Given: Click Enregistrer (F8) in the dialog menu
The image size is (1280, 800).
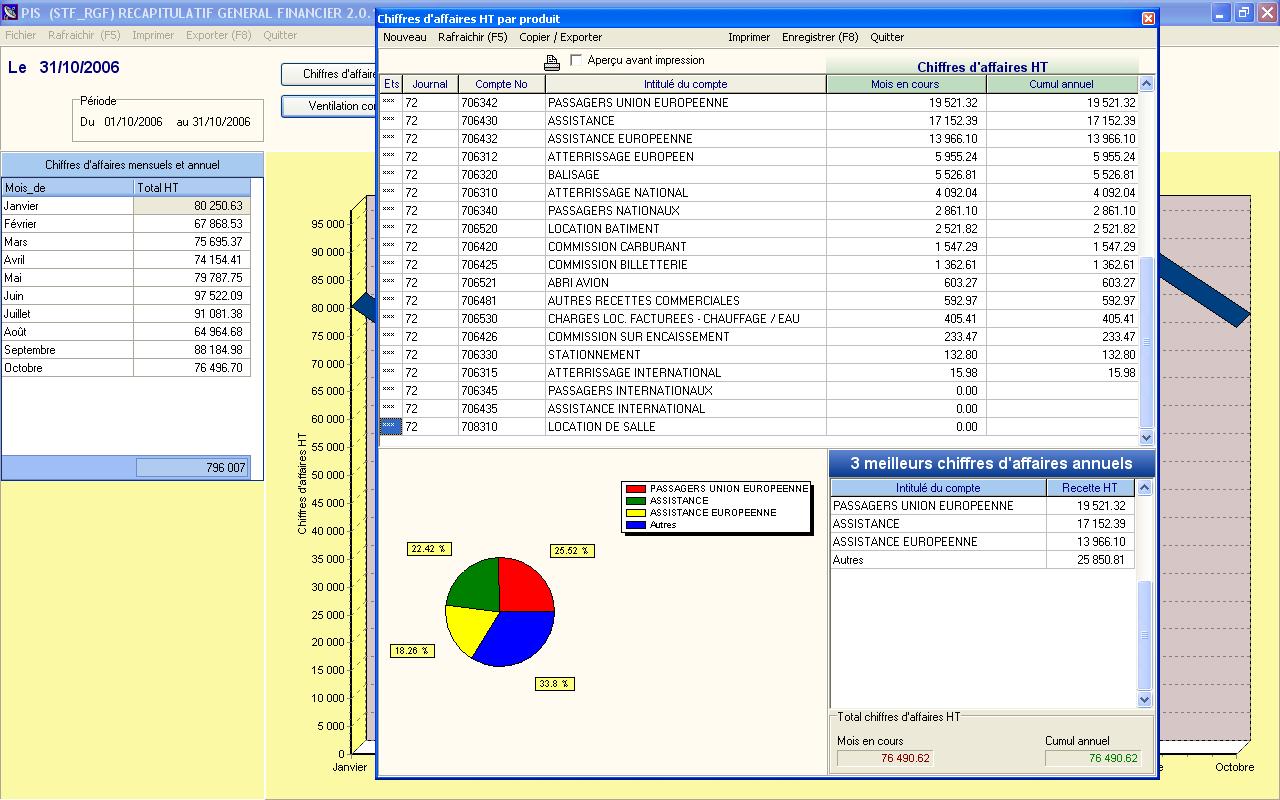Looking at the screenshot, I should pos(820,38).
